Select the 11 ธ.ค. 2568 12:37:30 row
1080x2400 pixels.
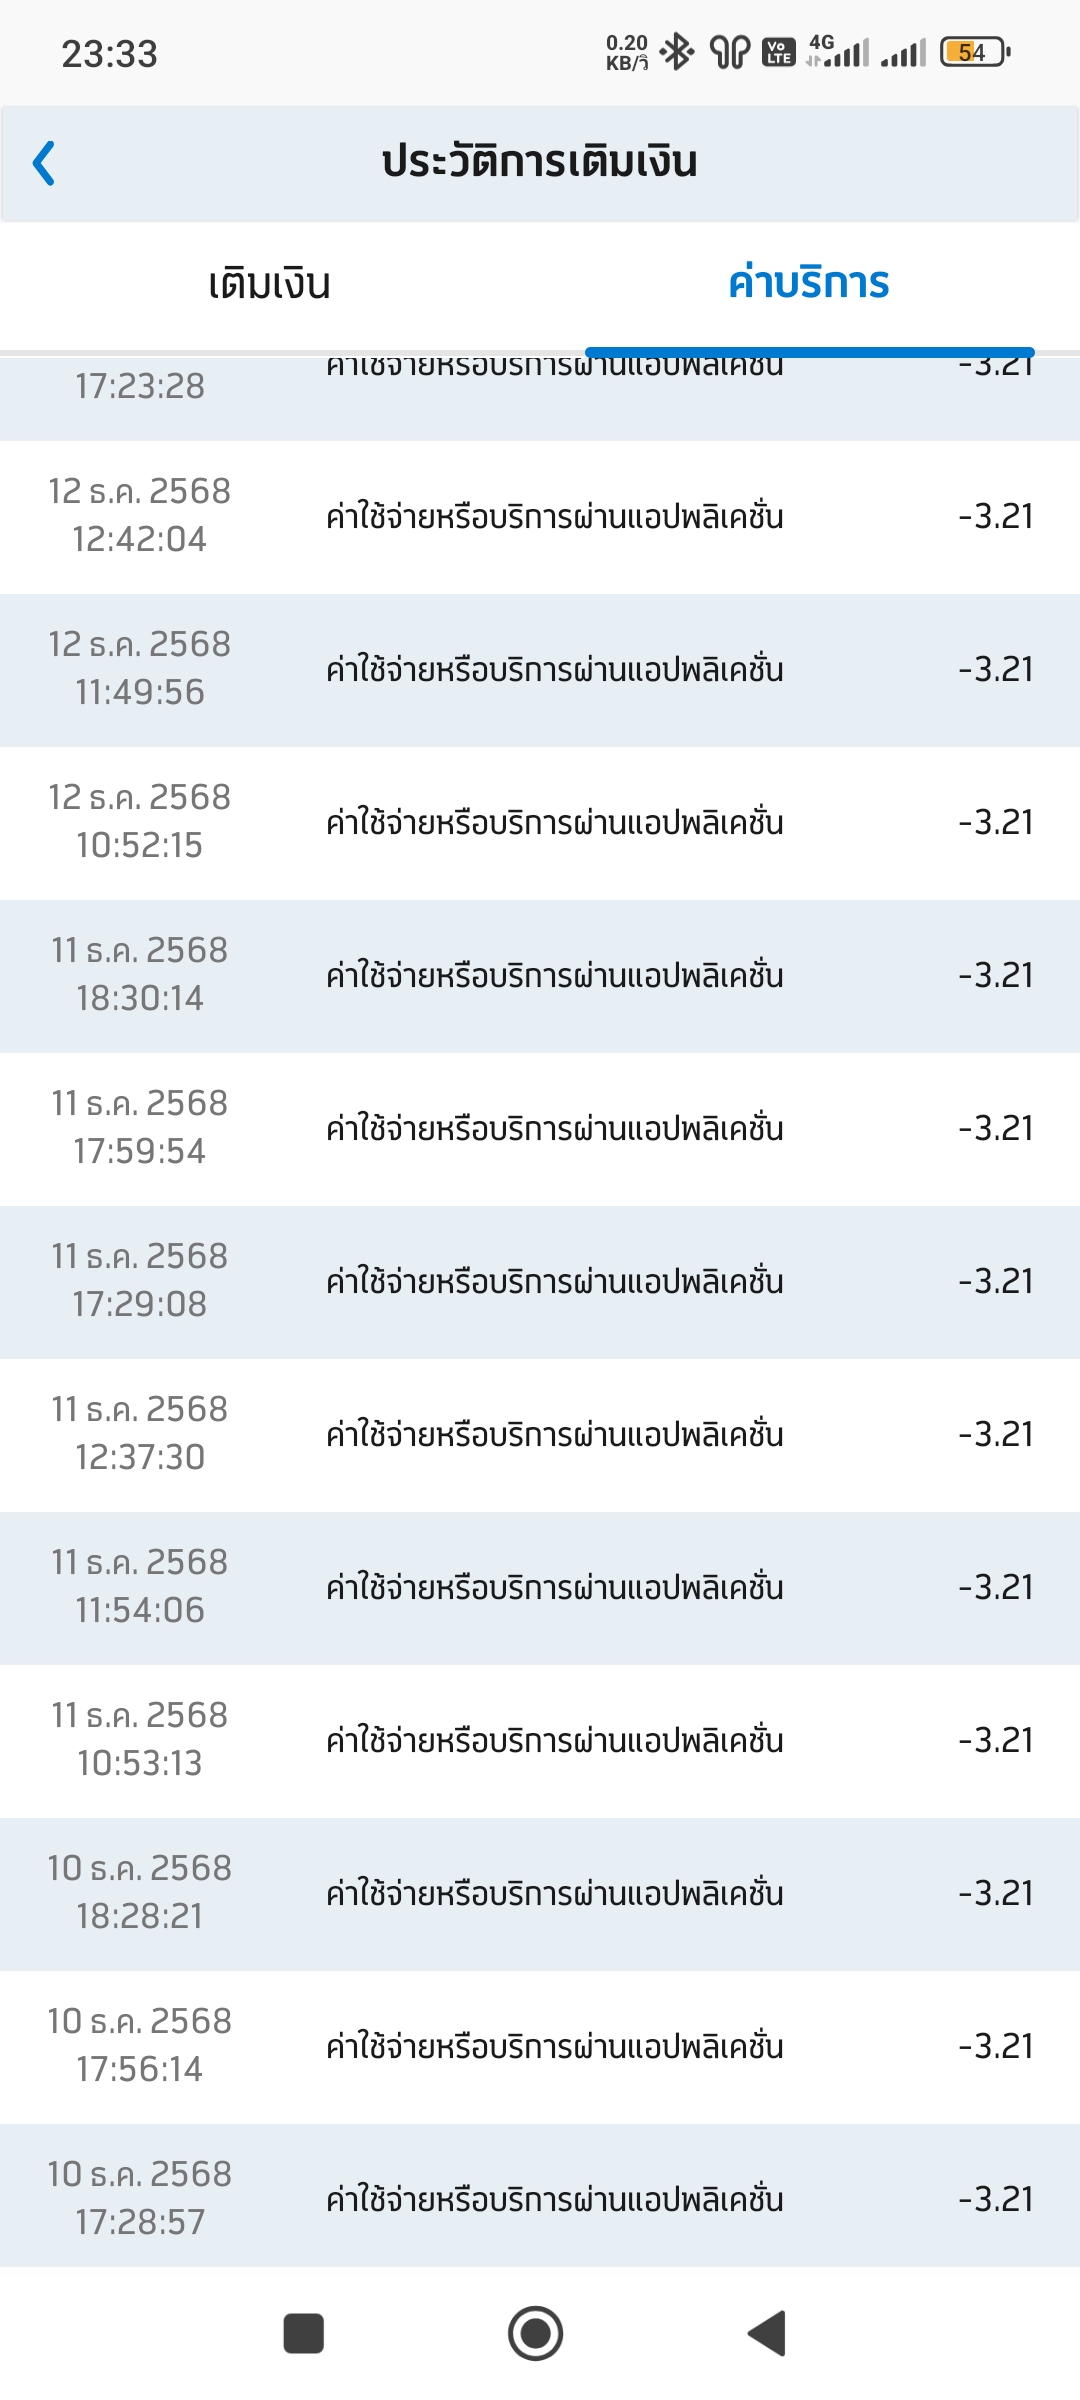point(540,1435)
